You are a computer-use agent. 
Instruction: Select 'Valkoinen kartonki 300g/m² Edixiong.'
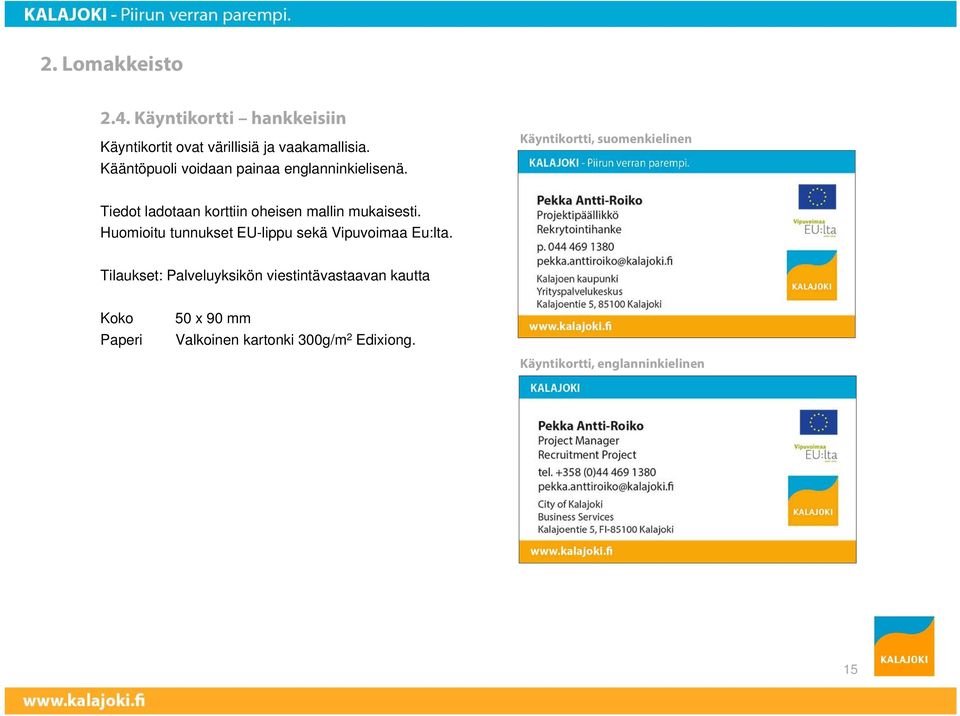click(x=295, y=340)
